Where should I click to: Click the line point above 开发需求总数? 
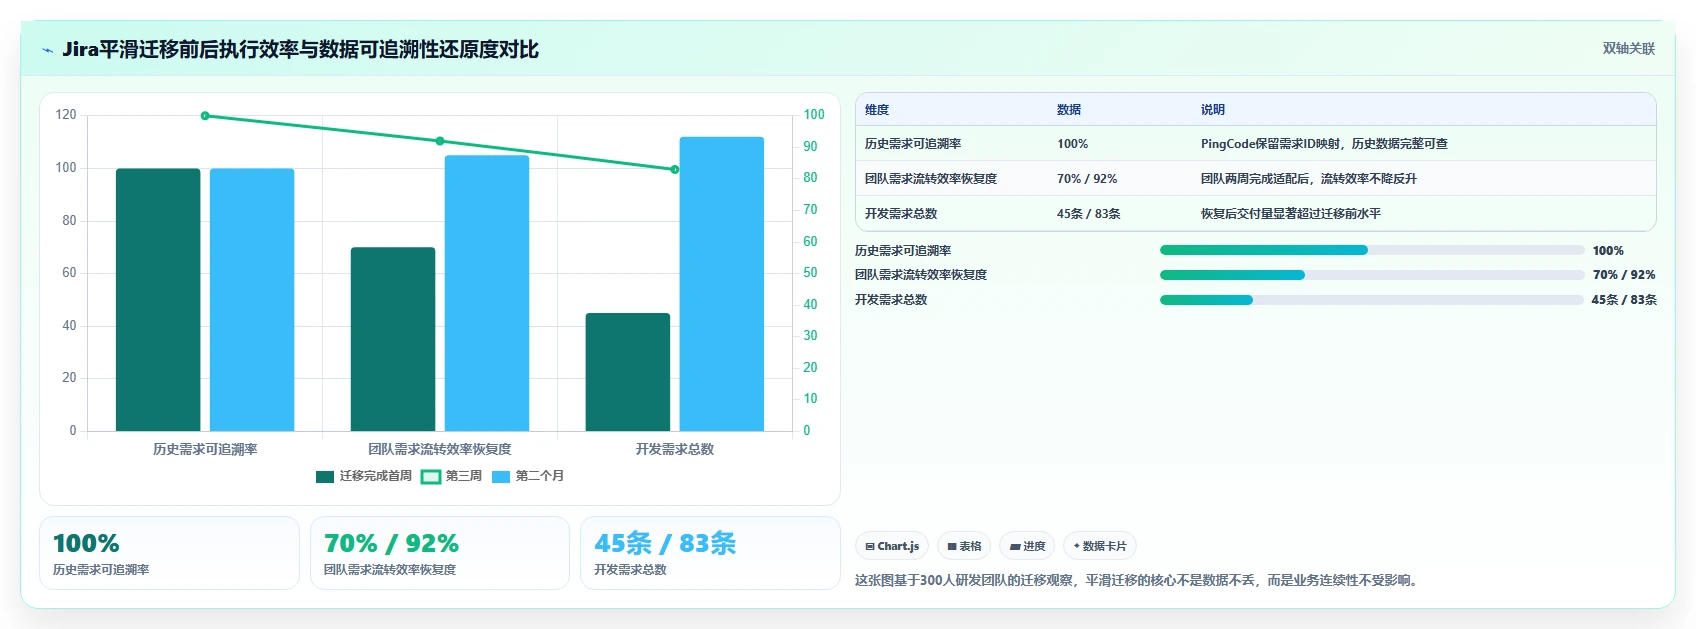(x=675, y=169)
